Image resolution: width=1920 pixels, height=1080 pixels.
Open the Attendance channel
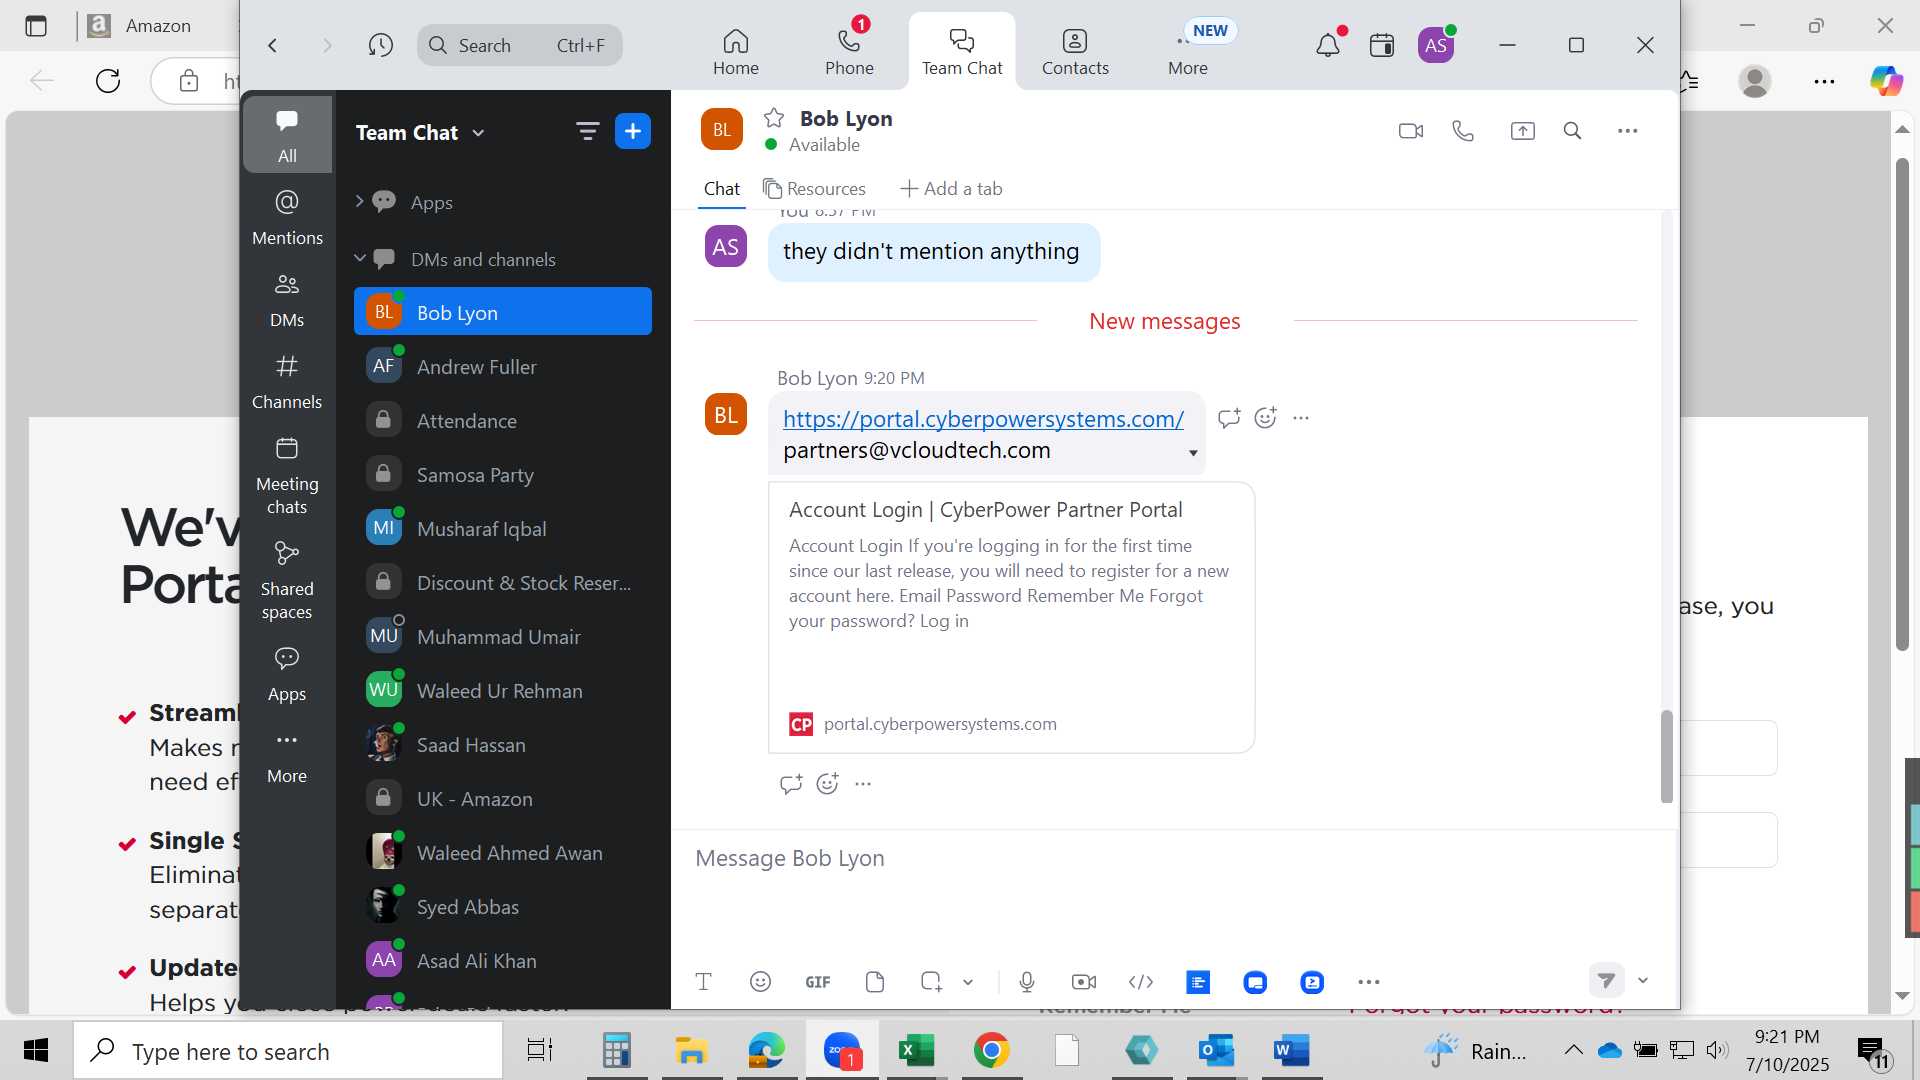click(502, 421)
